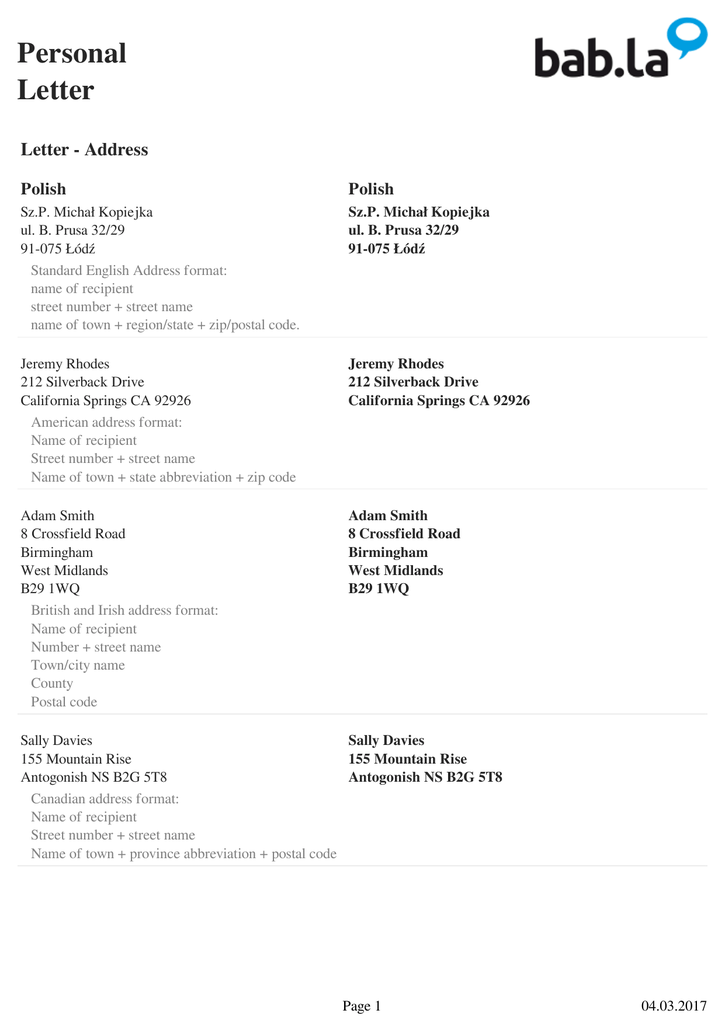Click the bold 91-075 Łódź text
The height and width of the screenshot is (1024, 725).
(x=386, y=248)
